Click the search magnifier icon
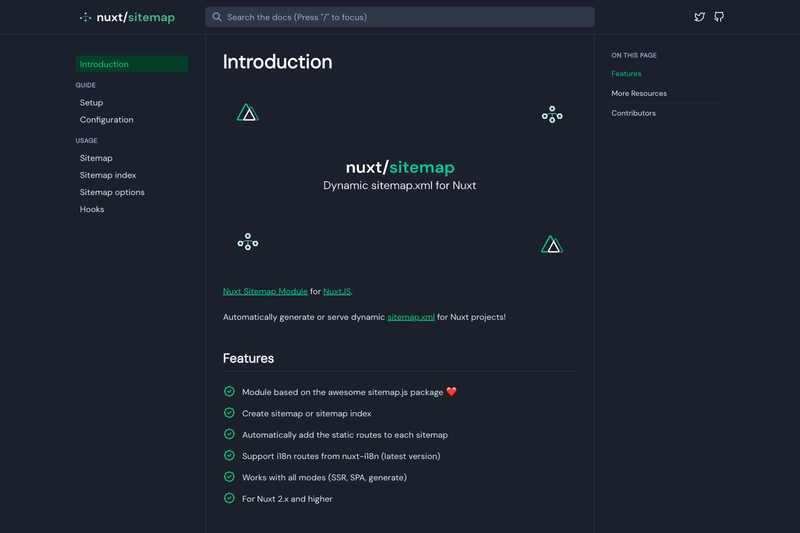Viewport: 800px width, 533px height. tap(217, 17)
